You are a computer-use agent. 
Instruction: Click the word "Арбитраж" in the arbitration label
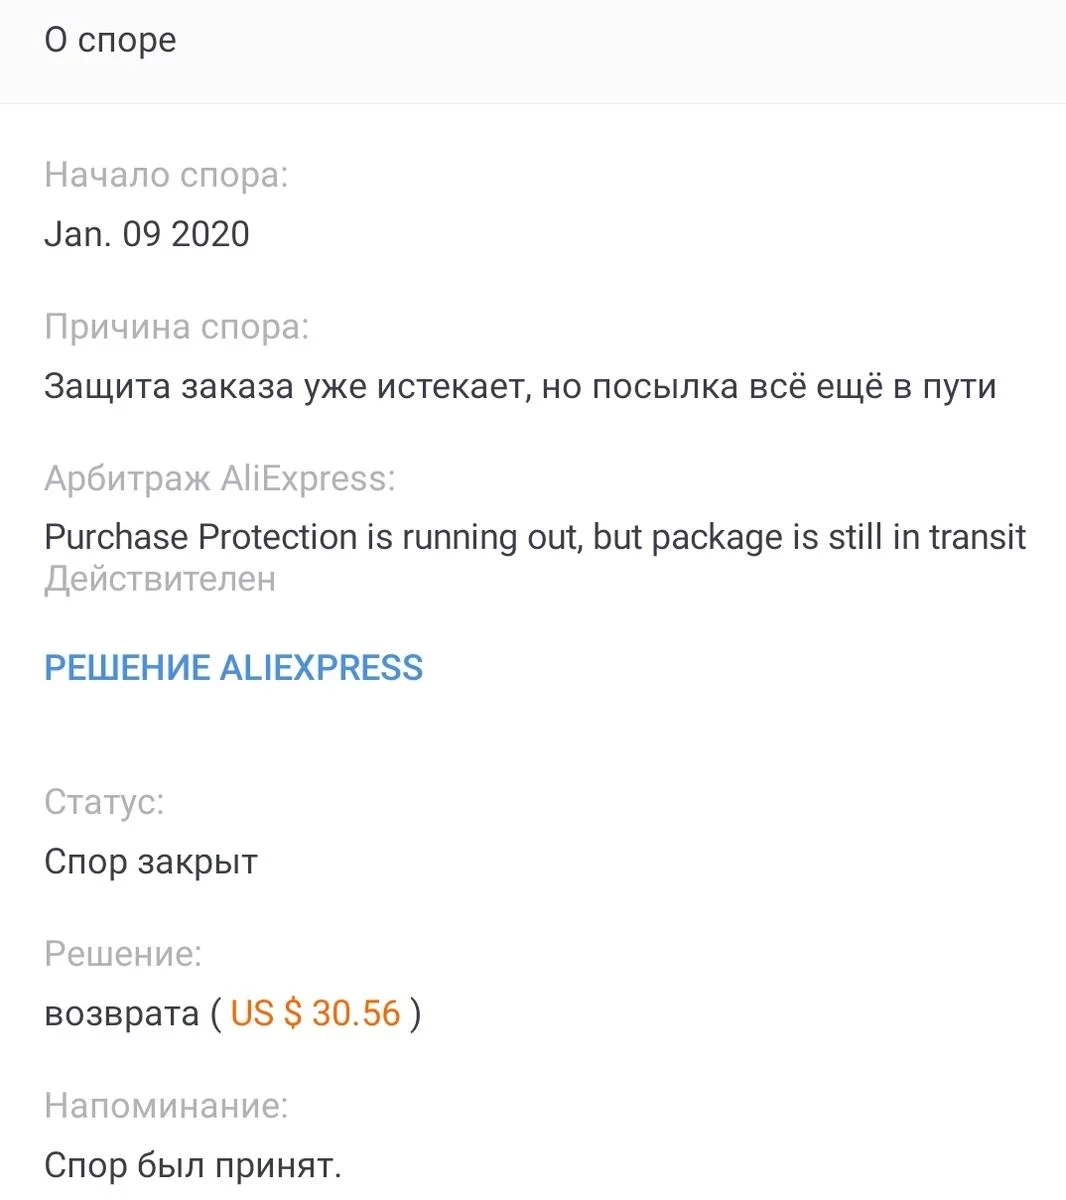pyautogui.click(x=127, y=478)
